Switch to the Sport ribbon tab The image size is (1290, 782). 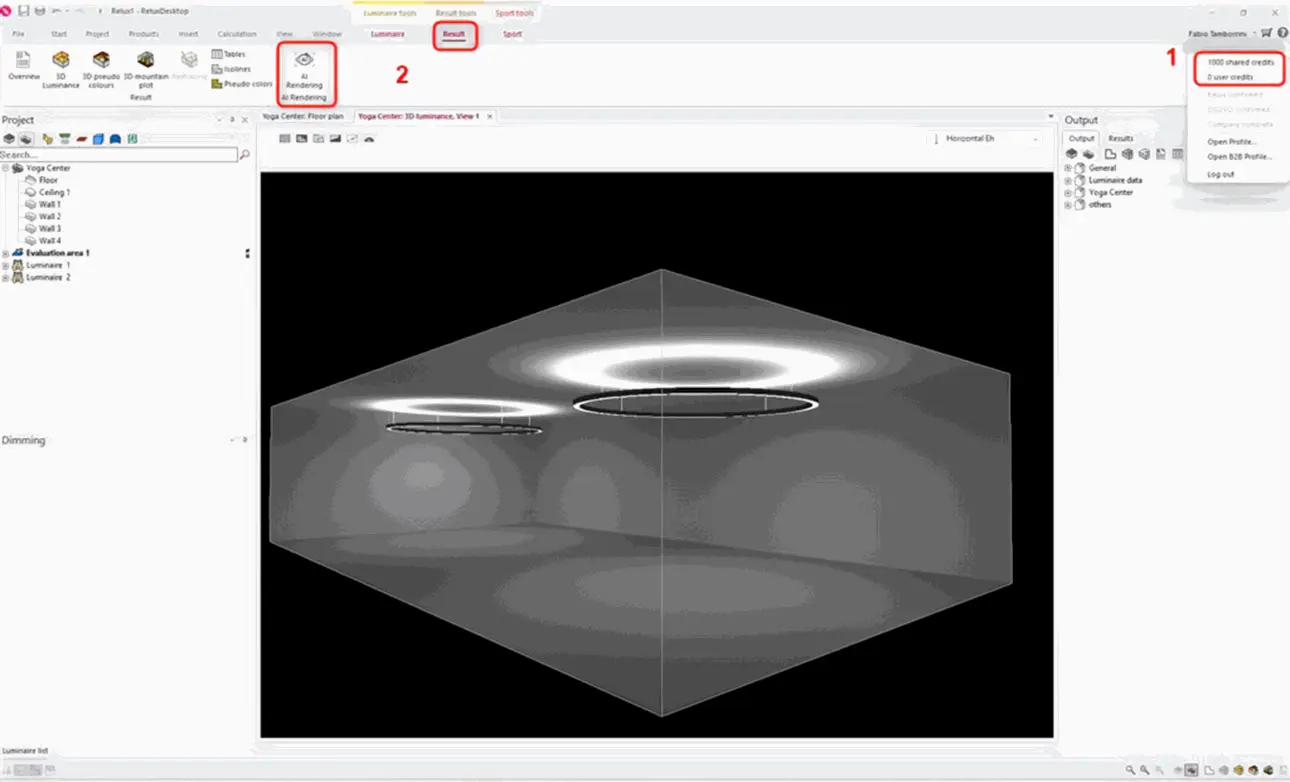tap(512, 34)
